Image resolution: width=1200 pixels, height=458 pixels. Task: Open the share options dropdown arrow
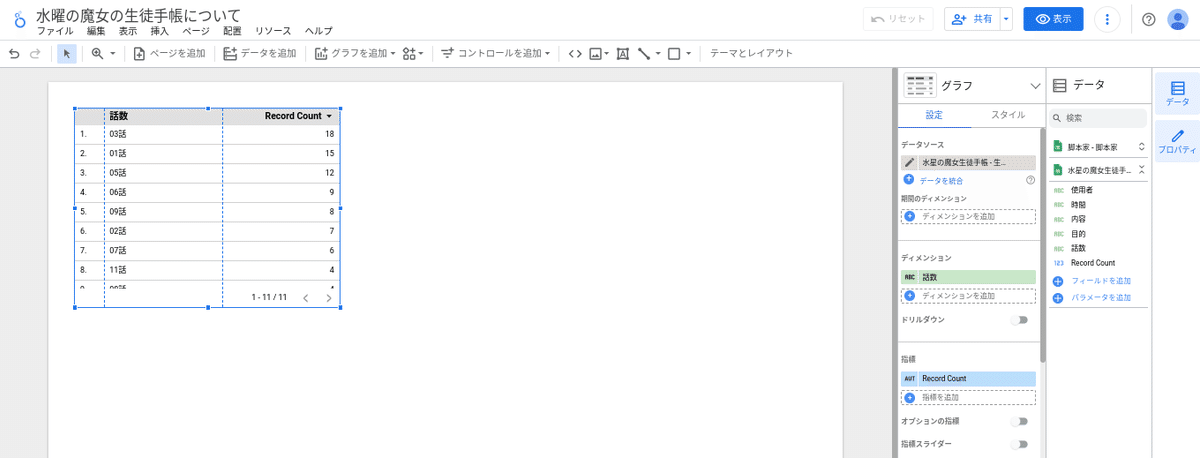click(1006, 19)
